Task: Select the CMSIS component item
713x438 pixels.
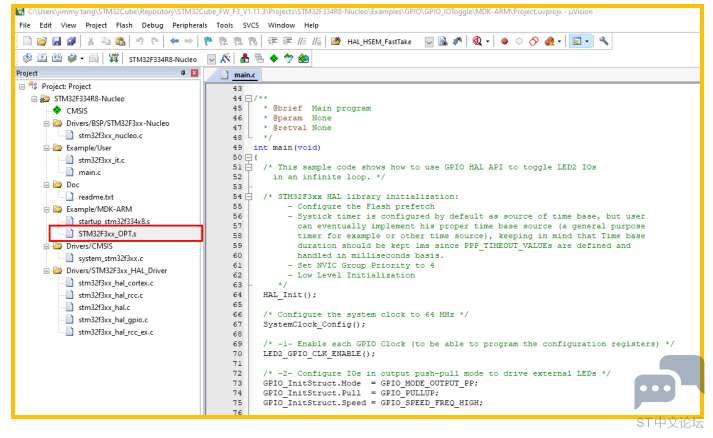Action: click(x=77, y=111)
